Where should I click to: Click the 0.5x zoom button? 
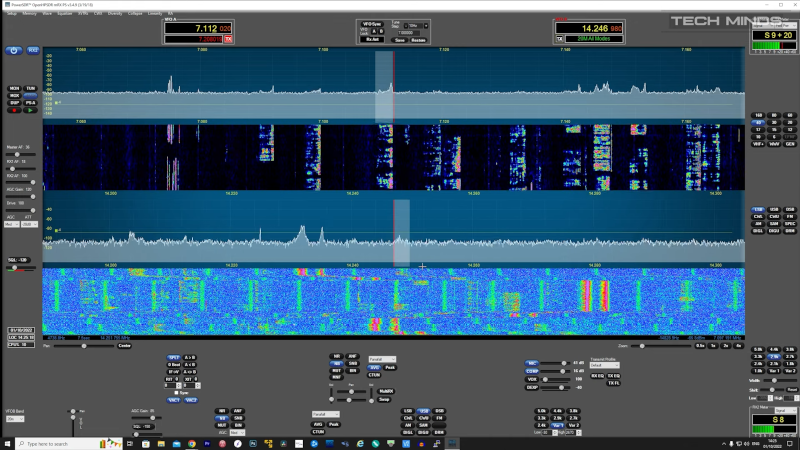point(700,346)
